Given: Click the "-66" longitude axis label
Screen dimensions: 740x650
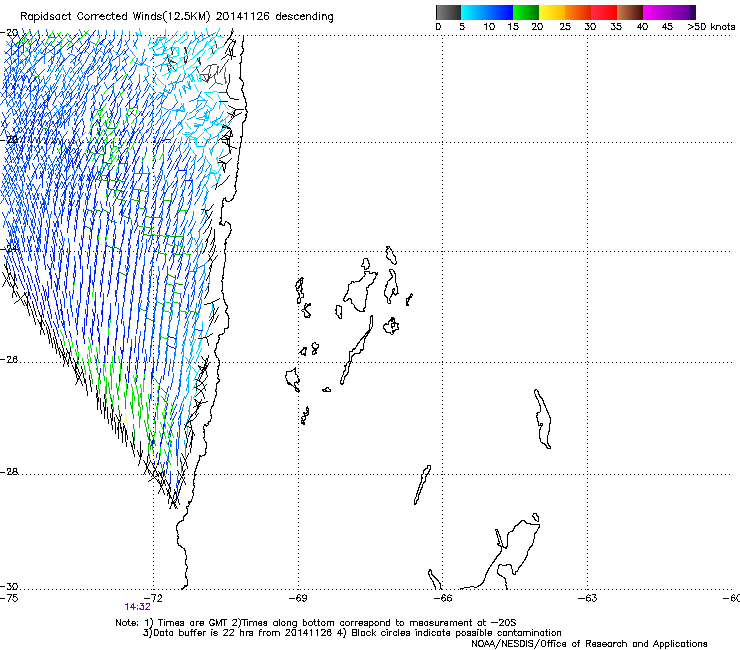Looking at the screenshot, I should tap(443, 598).
